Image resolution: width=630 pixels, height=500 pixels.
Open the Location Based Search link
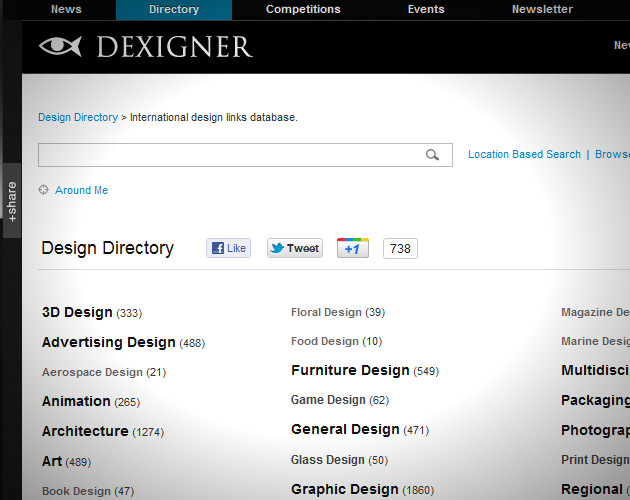[x=524, y=154]
